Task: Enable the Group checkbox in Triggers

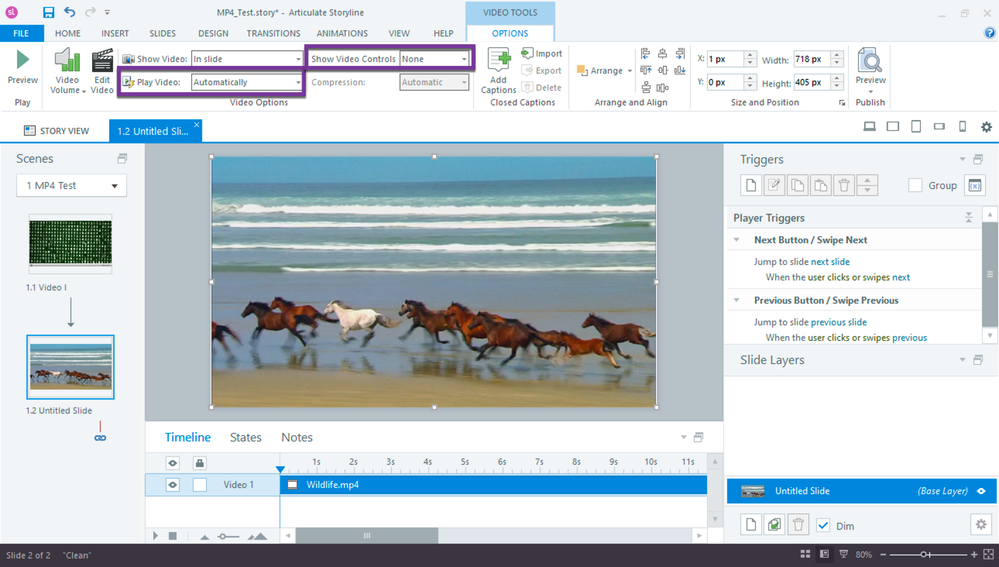Action: pyautogui.click(x=915, y=185)
